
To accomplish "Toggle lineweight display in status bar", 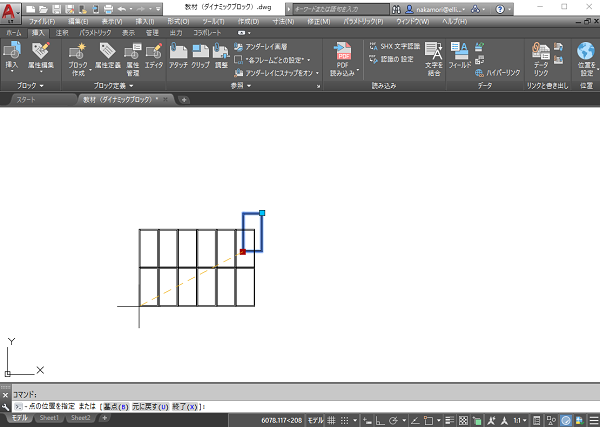I will coord(450,420).
